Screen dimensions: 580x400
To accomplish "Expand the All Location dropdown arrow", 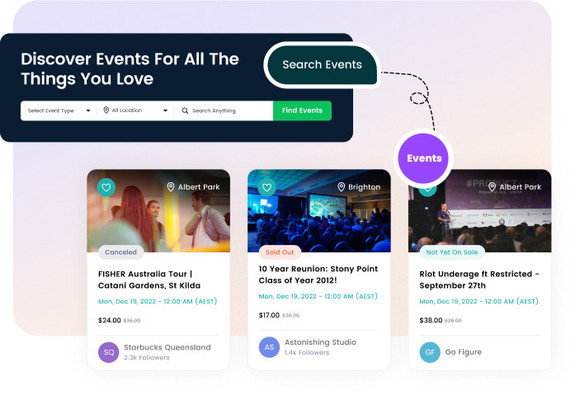I will [x=165, y=111].
